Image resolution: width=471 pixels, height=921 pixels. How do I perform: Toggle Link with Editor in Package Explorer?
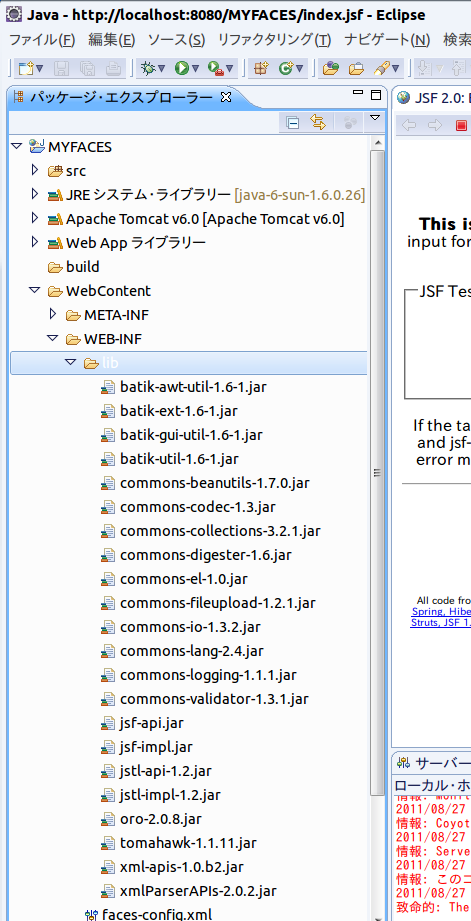318,122
